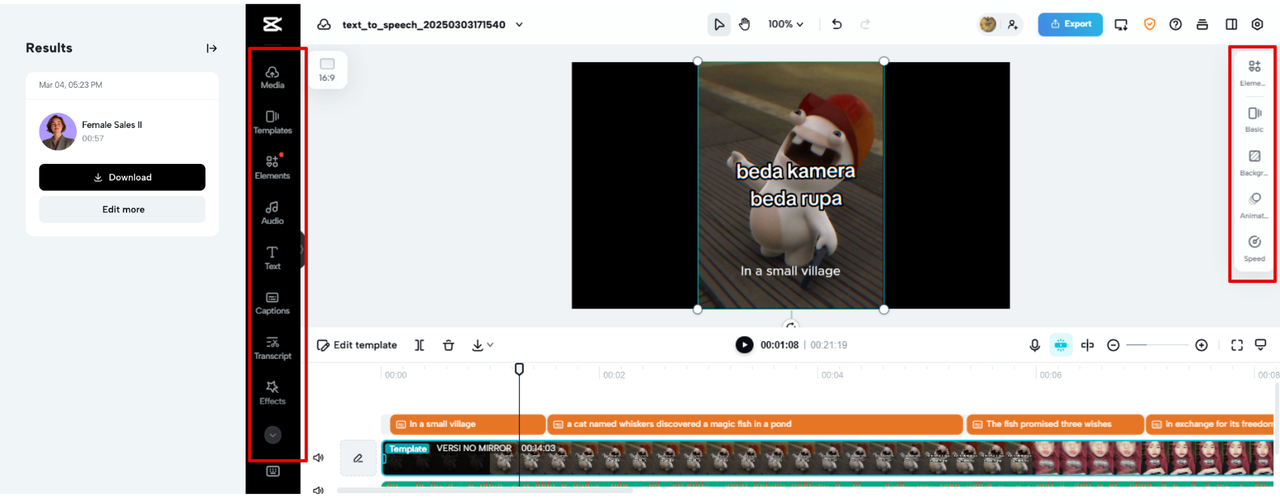Image resolution: width=1280 pixels, height=498 pixels.
Task: Click project title text_to_speech_20250303171540
Action: point(424,24)
